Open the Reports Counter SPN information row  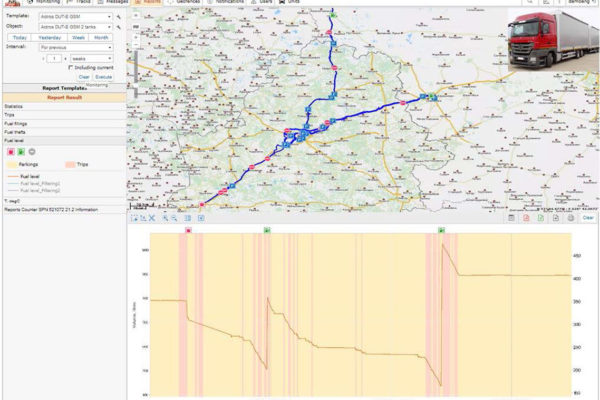click(64, 210)
